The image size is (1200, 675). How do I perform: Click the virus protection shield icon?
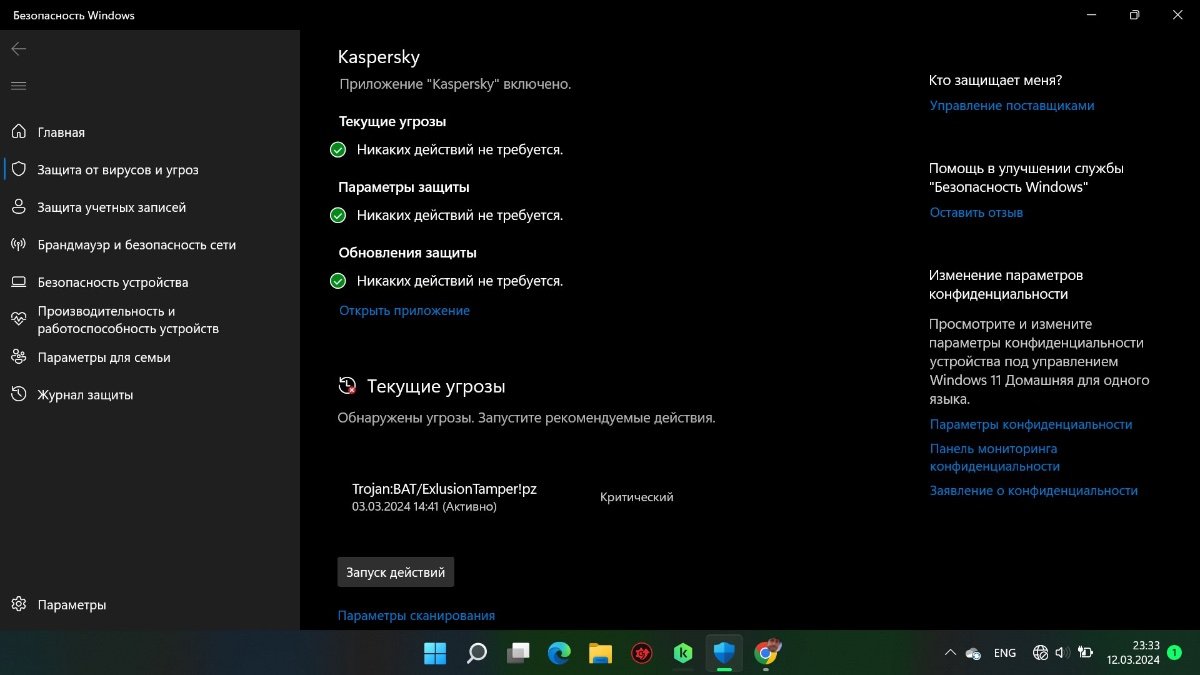coord(18,170)
